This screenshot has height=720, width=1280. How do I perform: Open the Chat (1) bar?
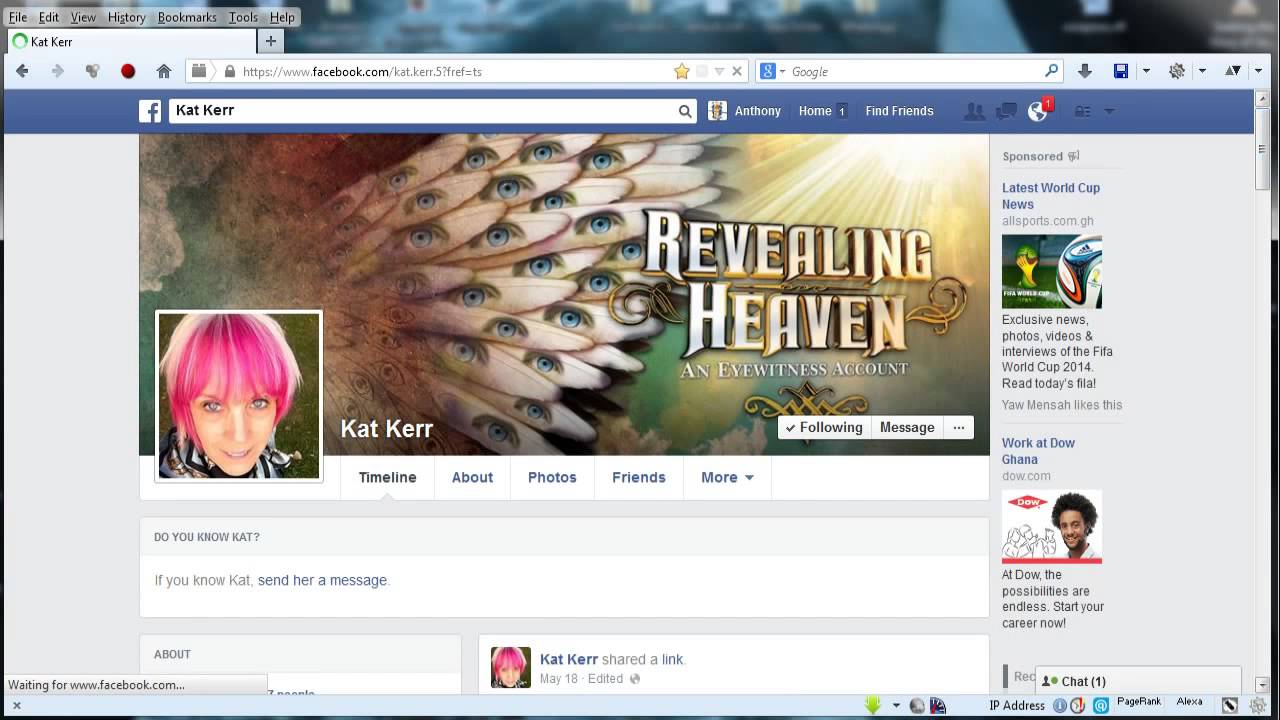(x=1138, y=681)
